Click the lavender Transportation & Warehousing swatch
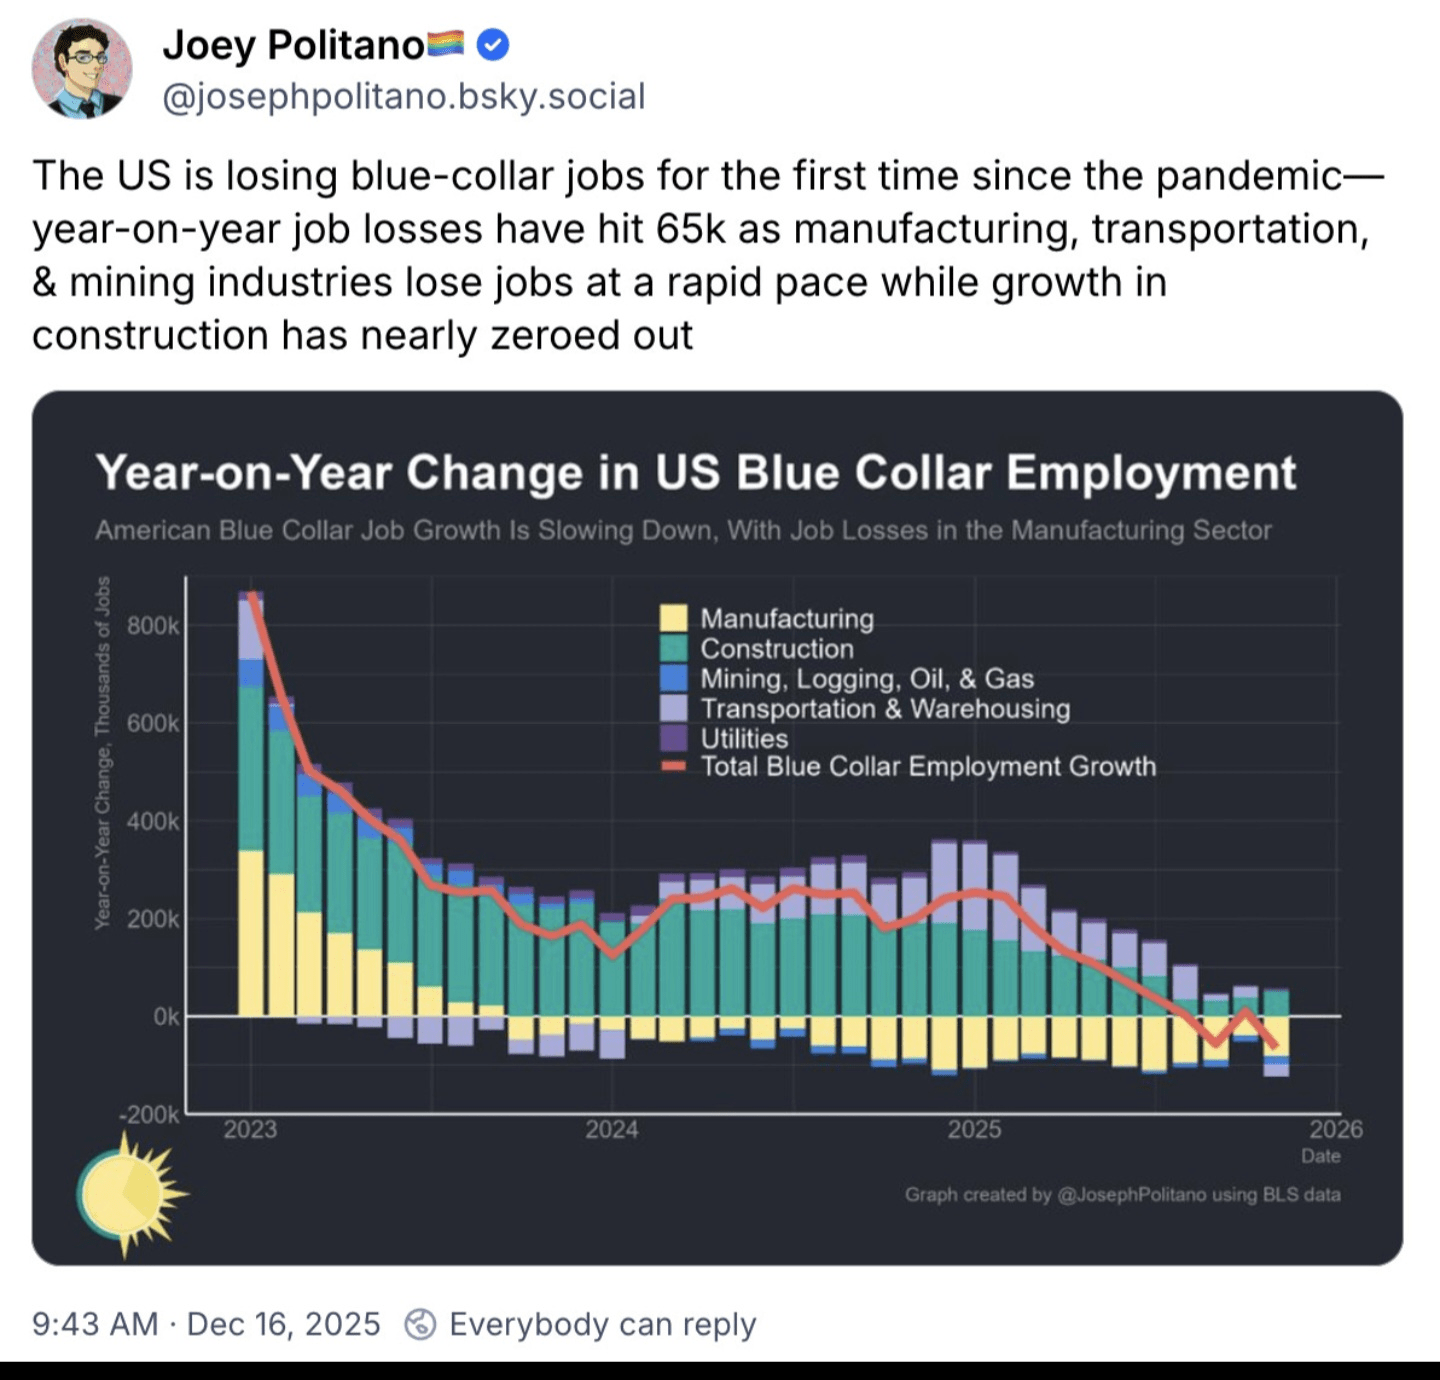 pos(673,708)
